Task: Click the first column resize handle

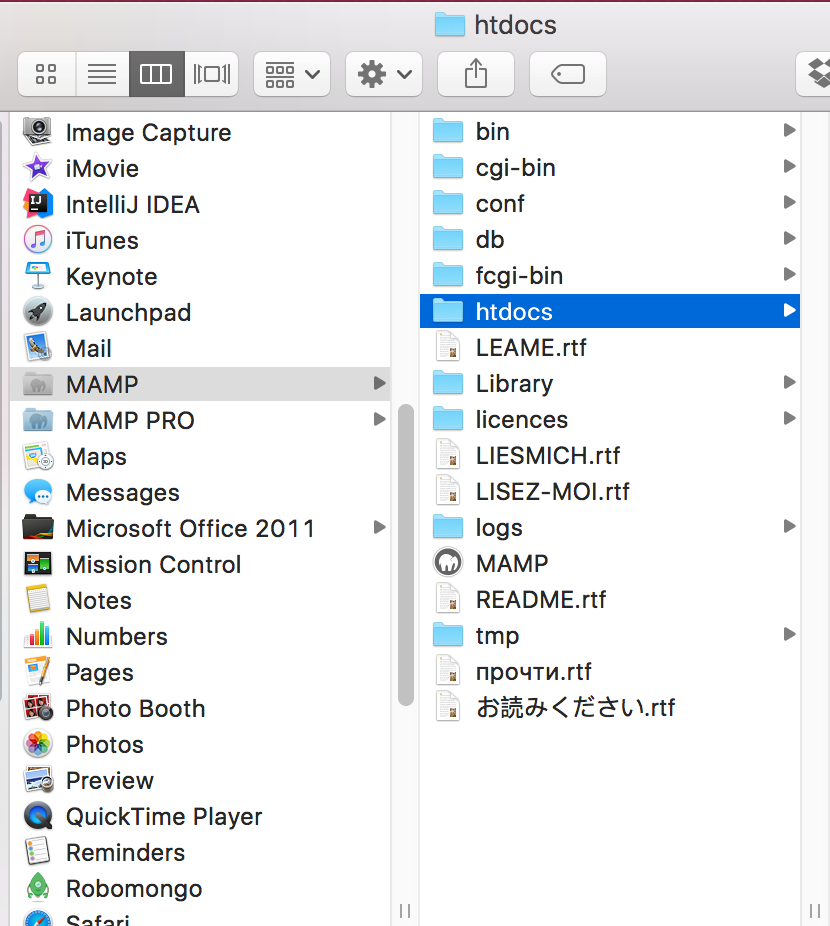Action: click(x=405, y=911)
